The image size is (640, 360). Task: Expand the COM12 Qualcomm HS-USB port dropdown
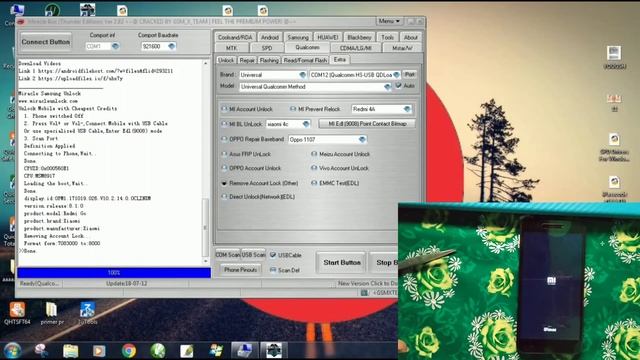[x=396, y=75]
